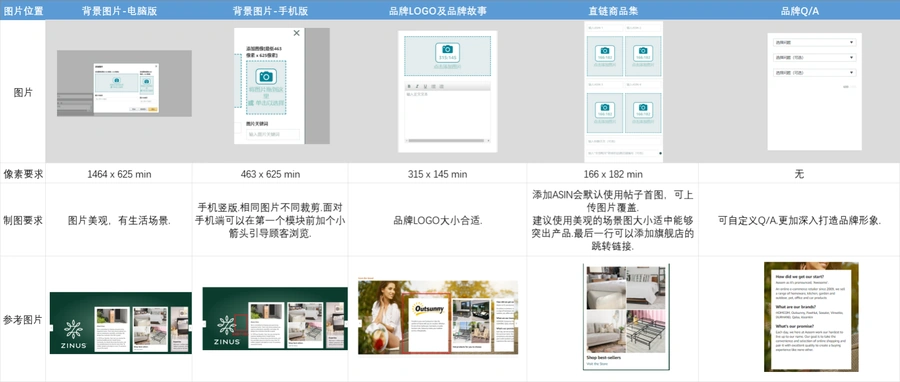Open the third optional question dropdown in brand Q/A
The image size is (900, 382).
point(814,72)
